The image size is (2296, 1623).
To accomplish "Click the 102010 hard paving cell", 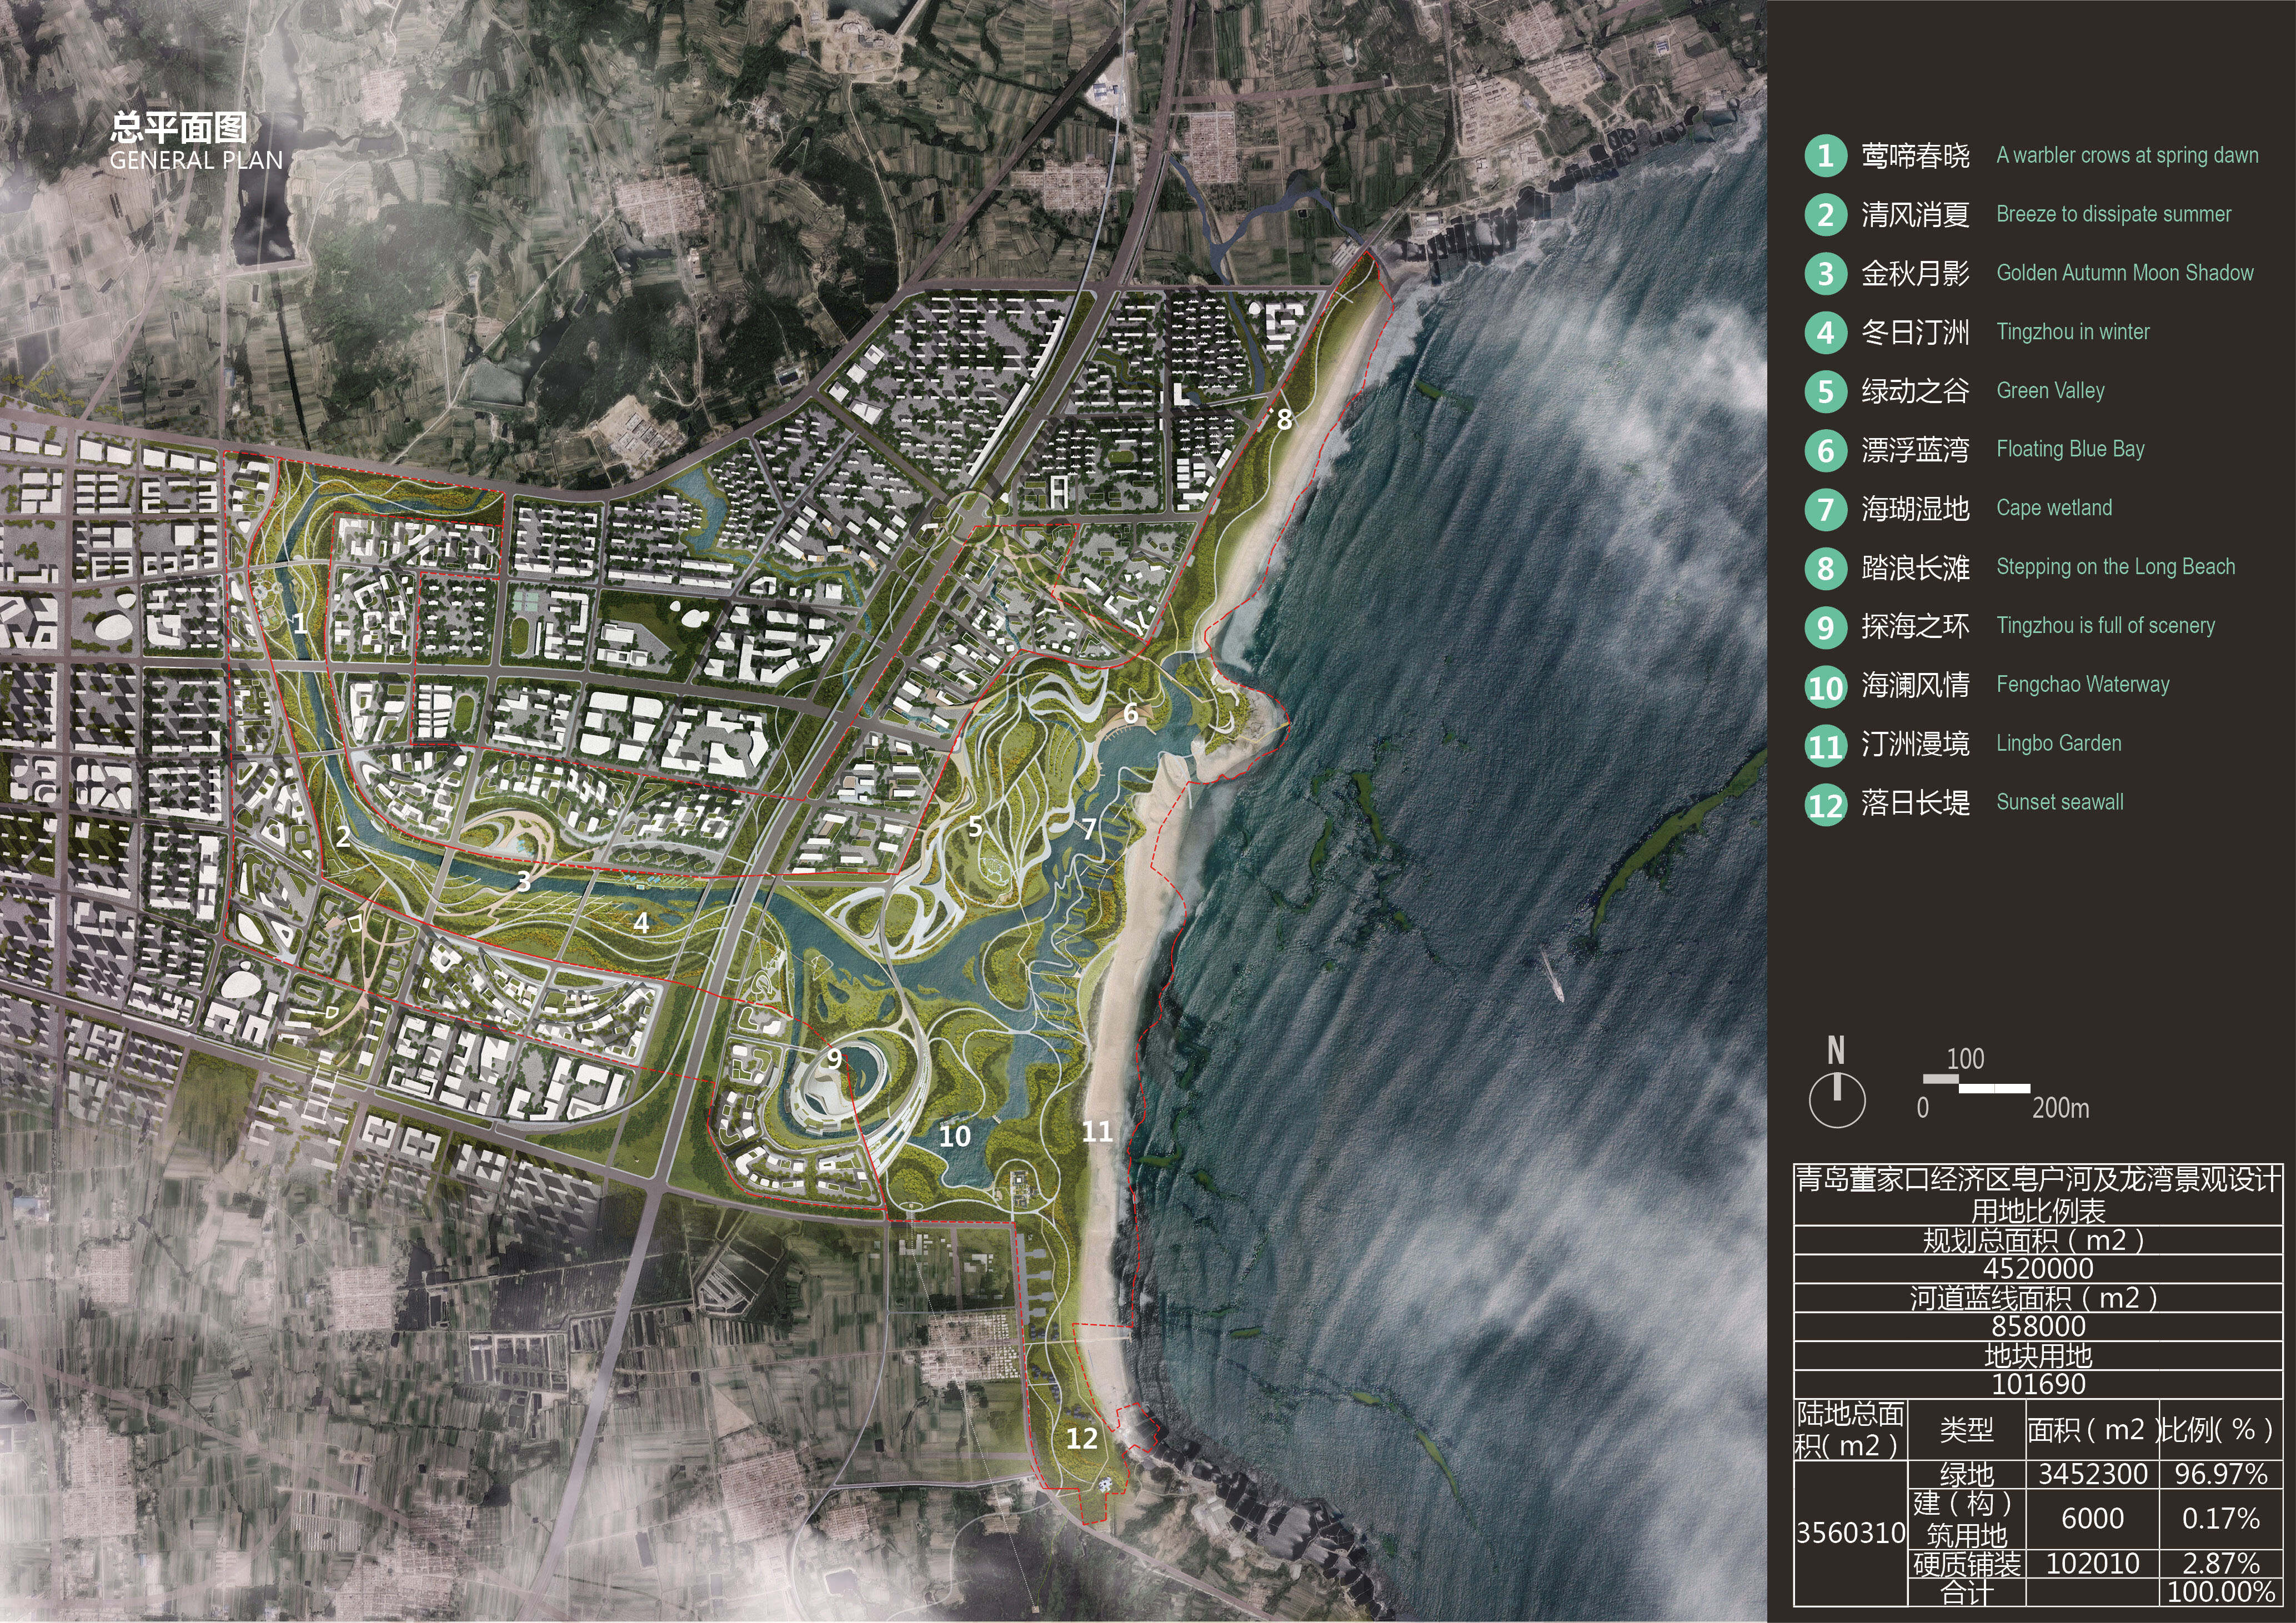I will [x=2093, y=1564].
